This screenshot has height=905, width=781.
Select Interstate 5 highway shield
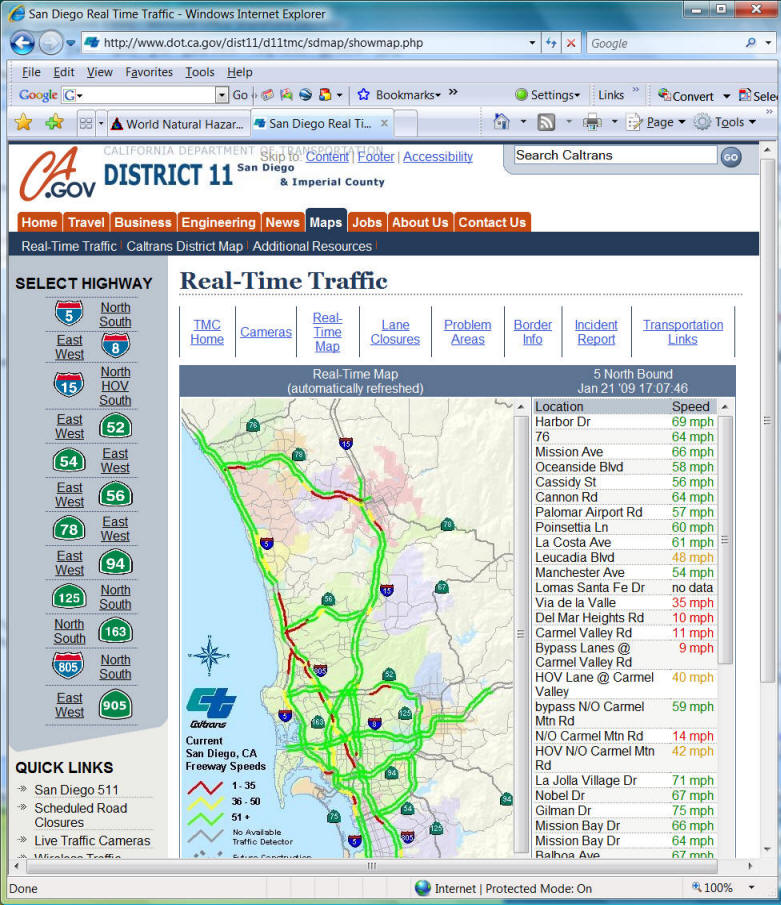69,313
